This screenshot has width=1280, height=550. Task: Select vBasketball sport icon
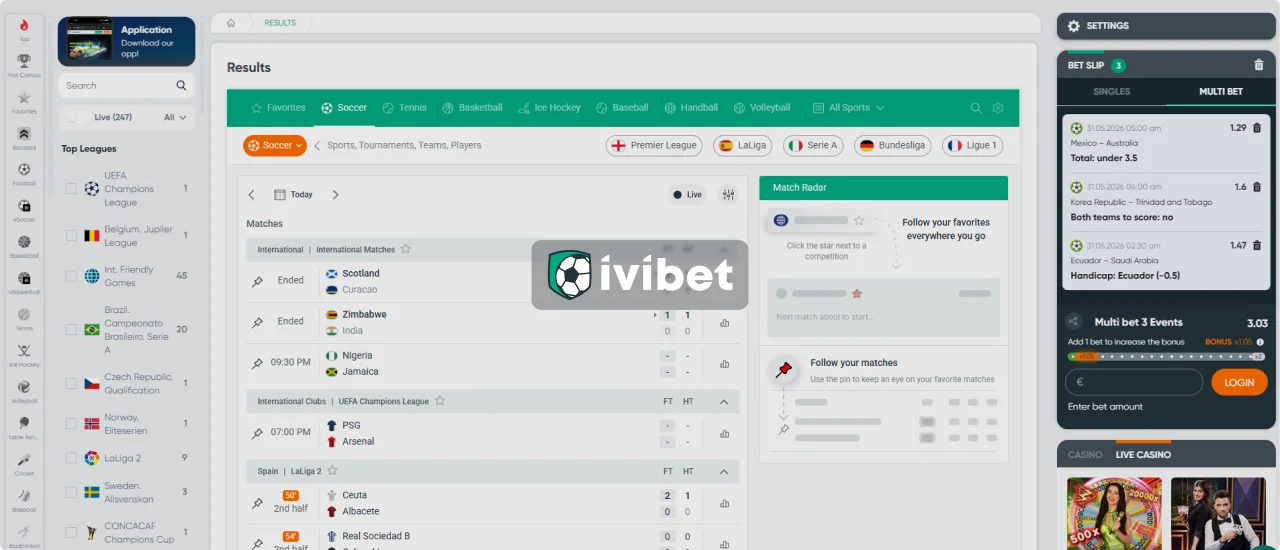(x=24, y=283)
